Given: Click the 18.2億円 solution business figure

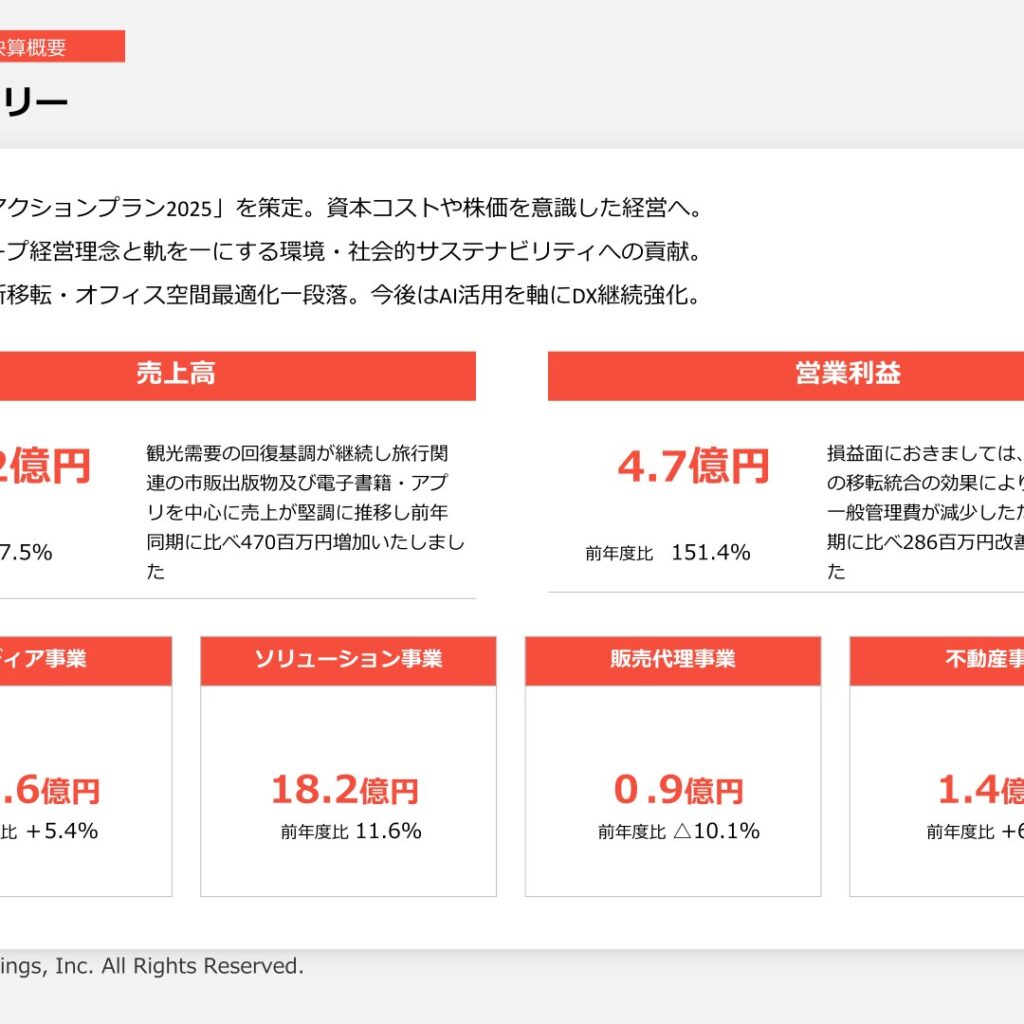Looking at the screenshot, I should click(345, 790).
